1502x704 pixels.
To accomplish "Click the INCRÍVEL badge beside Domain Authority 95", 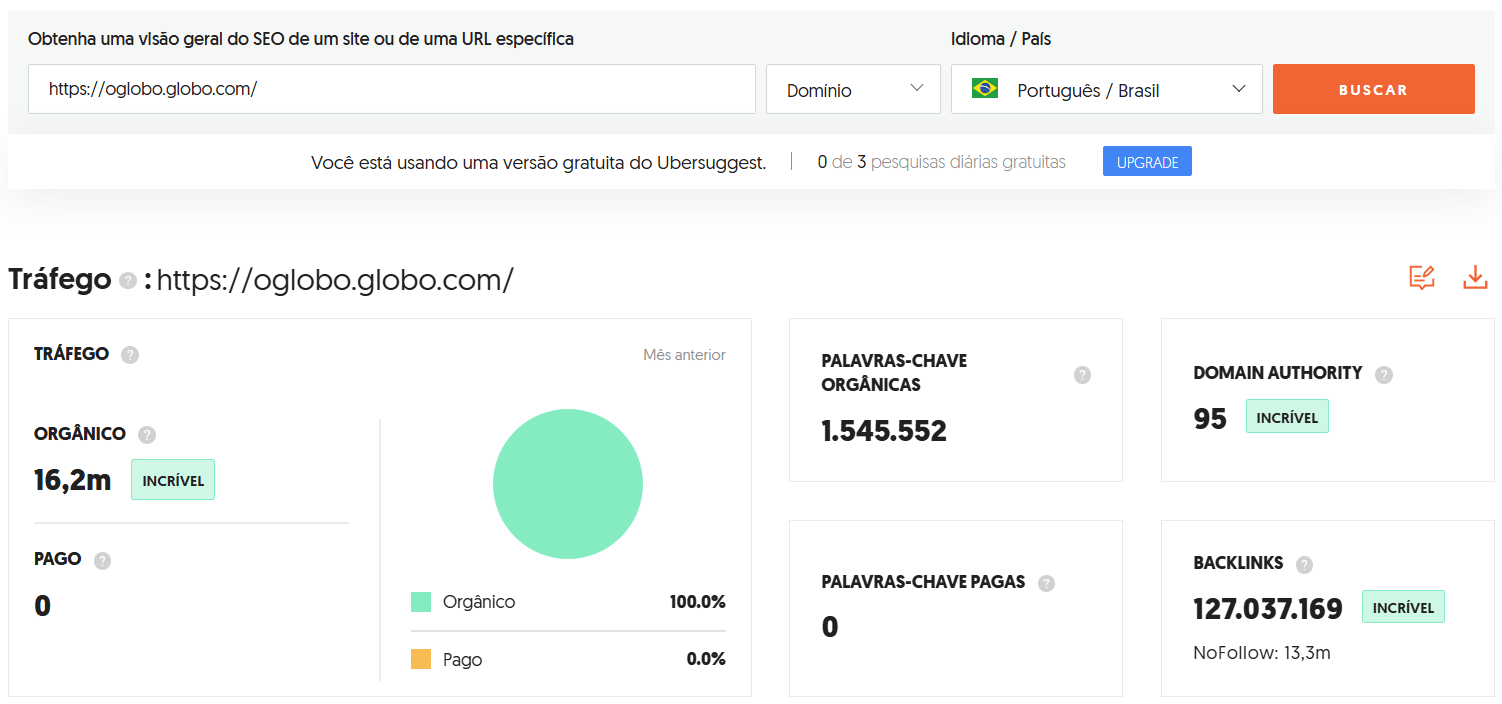I will pyautogui.click(x=1287, y=417).
